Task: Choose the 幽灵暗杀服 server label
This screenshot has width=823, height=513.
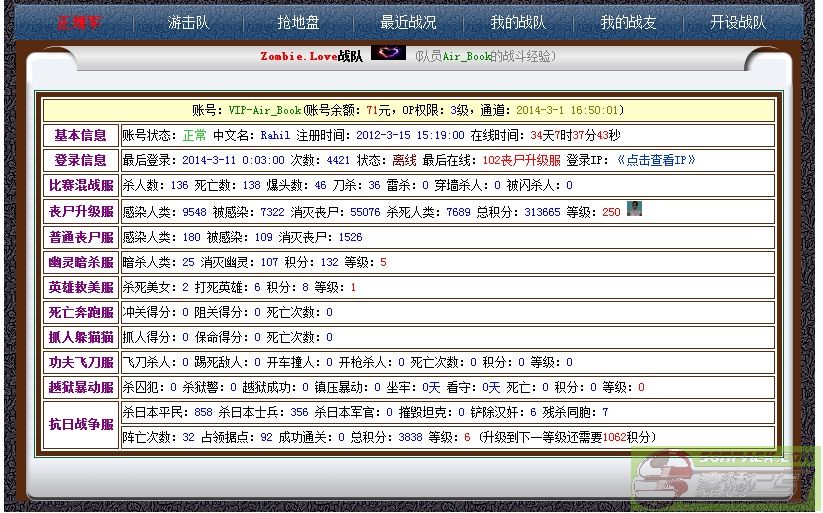Action: coord(80,262)
